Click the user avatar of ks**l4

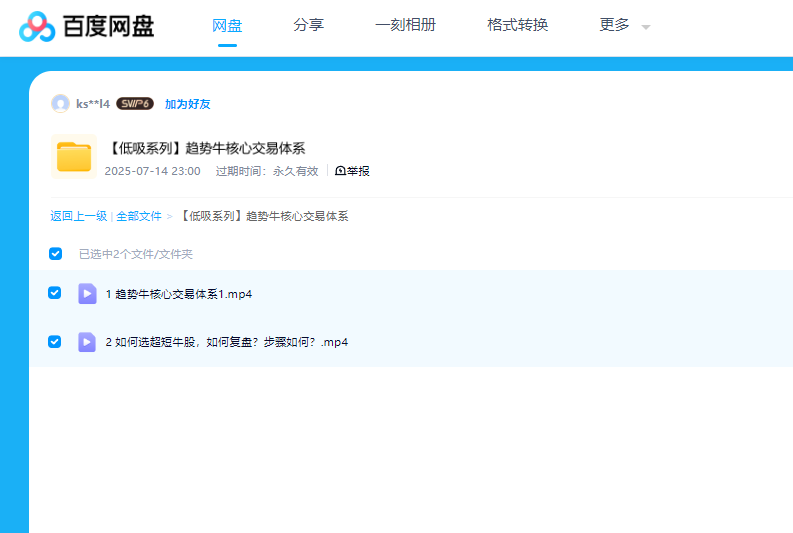(60, 104)
